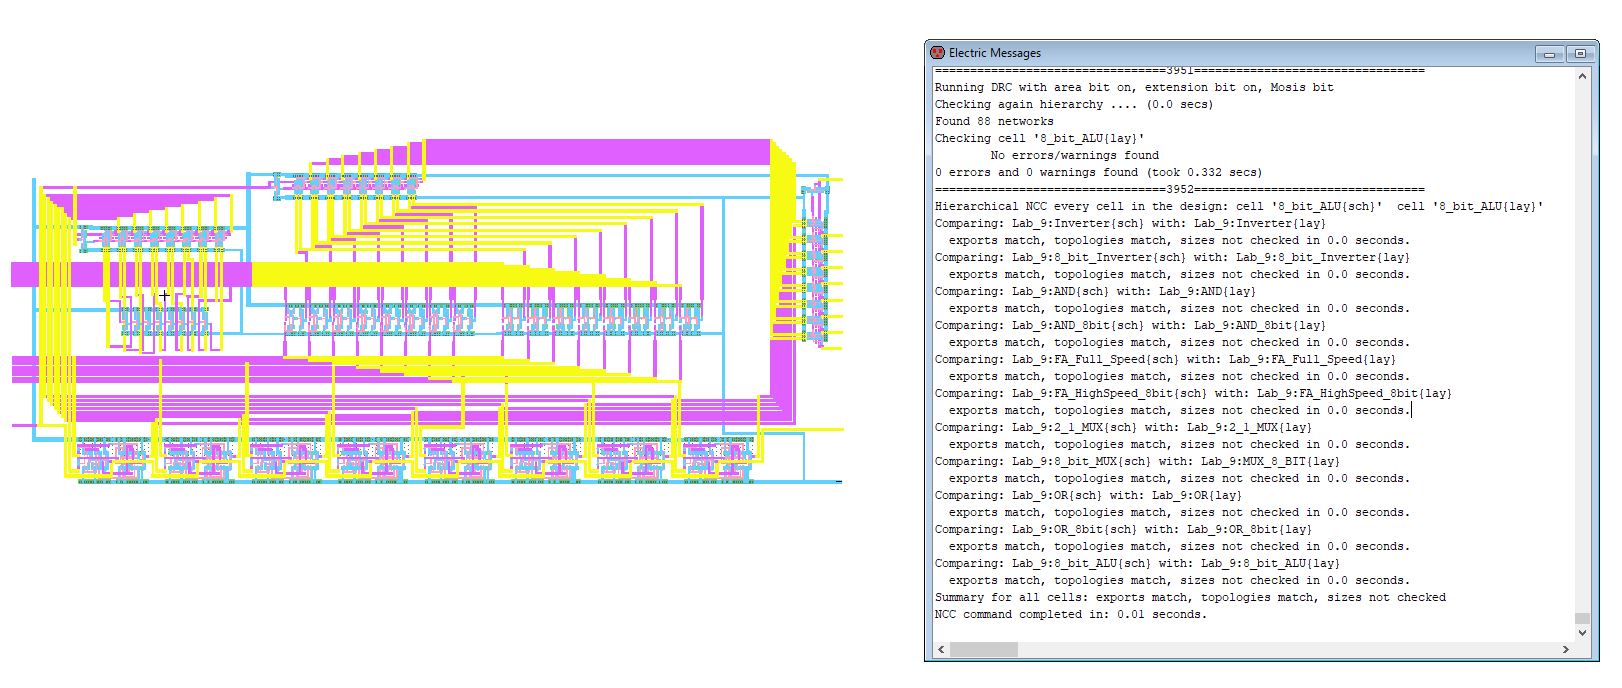Click the vertical scrollbar thumb in messages
Image resolution: width=1622 pixels, height=688 pixels.
(x=1581, y=618)
